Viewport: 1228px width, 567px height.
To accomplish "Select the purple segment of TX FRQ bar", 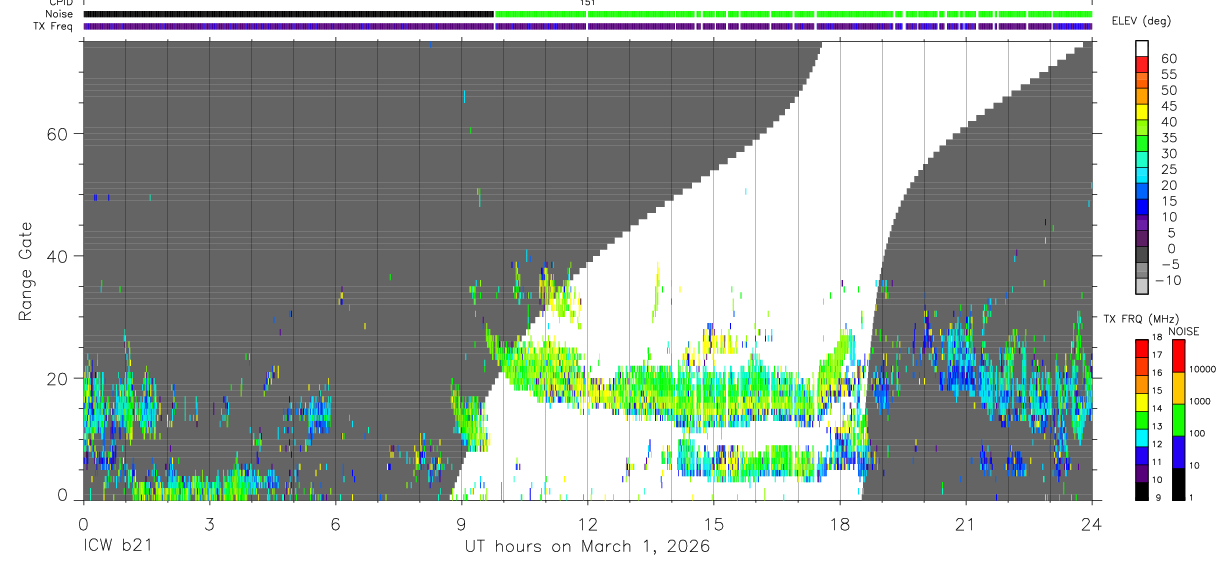I will tap(1141, 474).
